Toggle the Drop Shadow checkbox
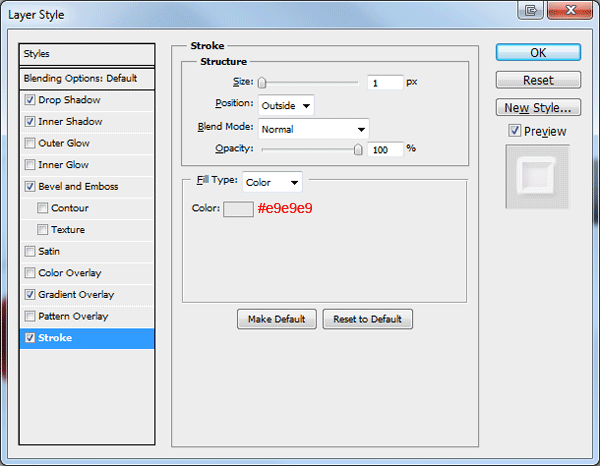The width and height of the screenshot is (600, 466). pyautogui.click(x=30, y=100)
